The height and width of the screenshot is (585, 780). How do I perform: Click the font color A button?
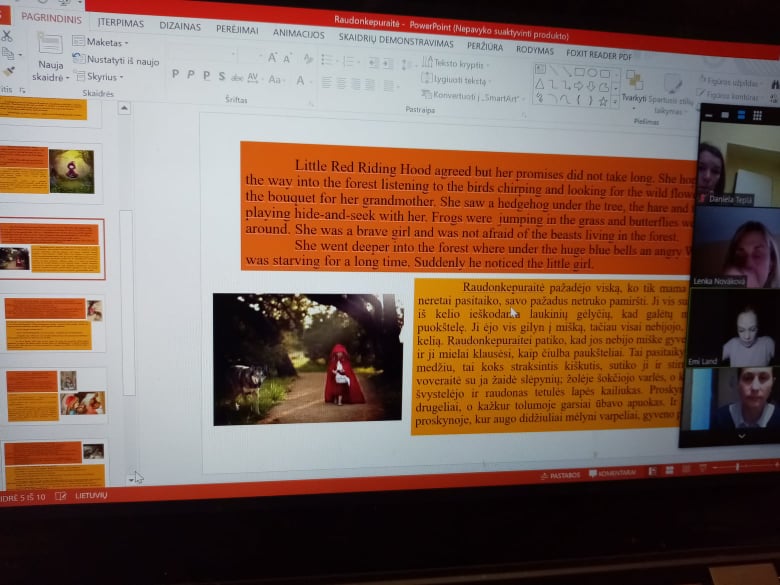click(300, 80)
